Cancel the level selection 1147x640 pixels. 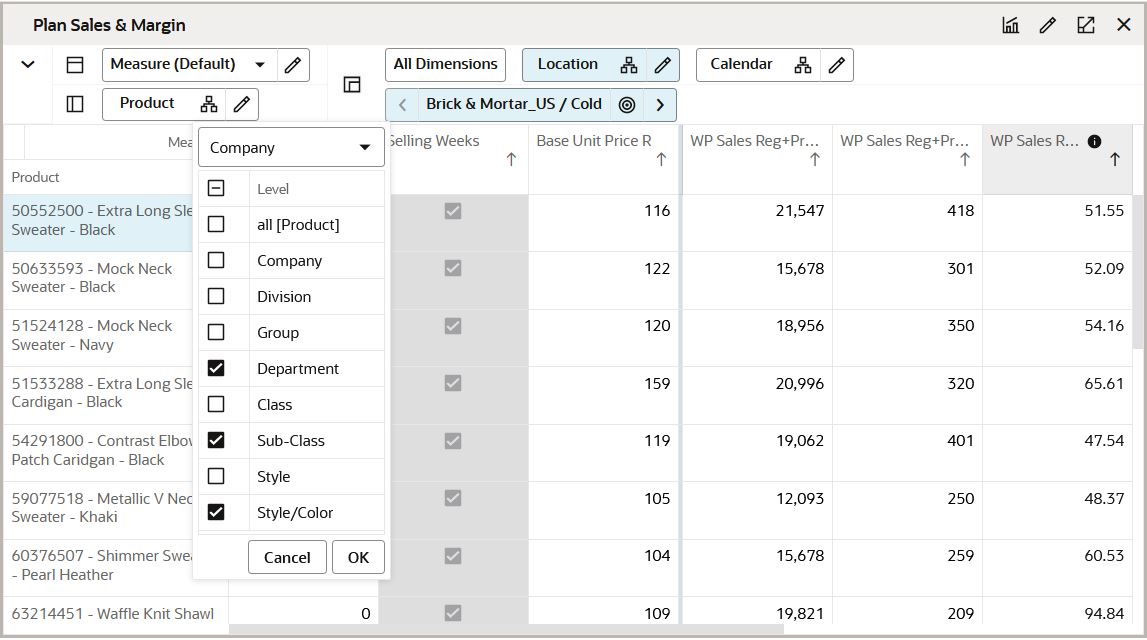click(x=287, y=557)
